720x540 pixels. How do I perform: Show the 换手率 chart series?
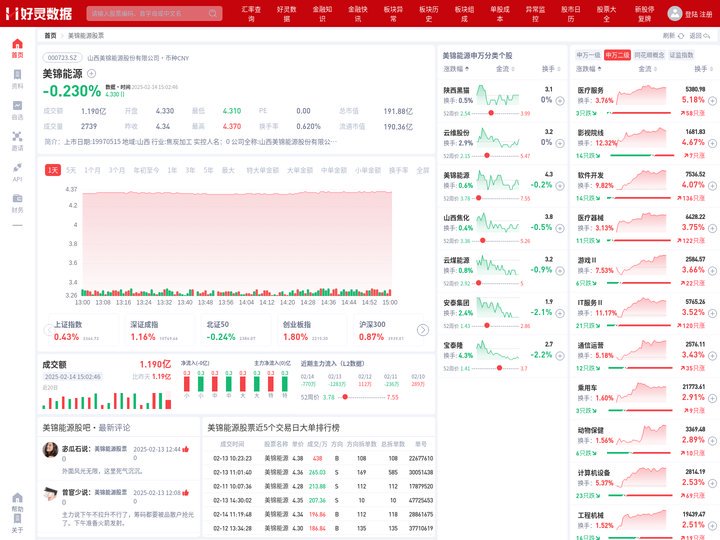[399, 170]
